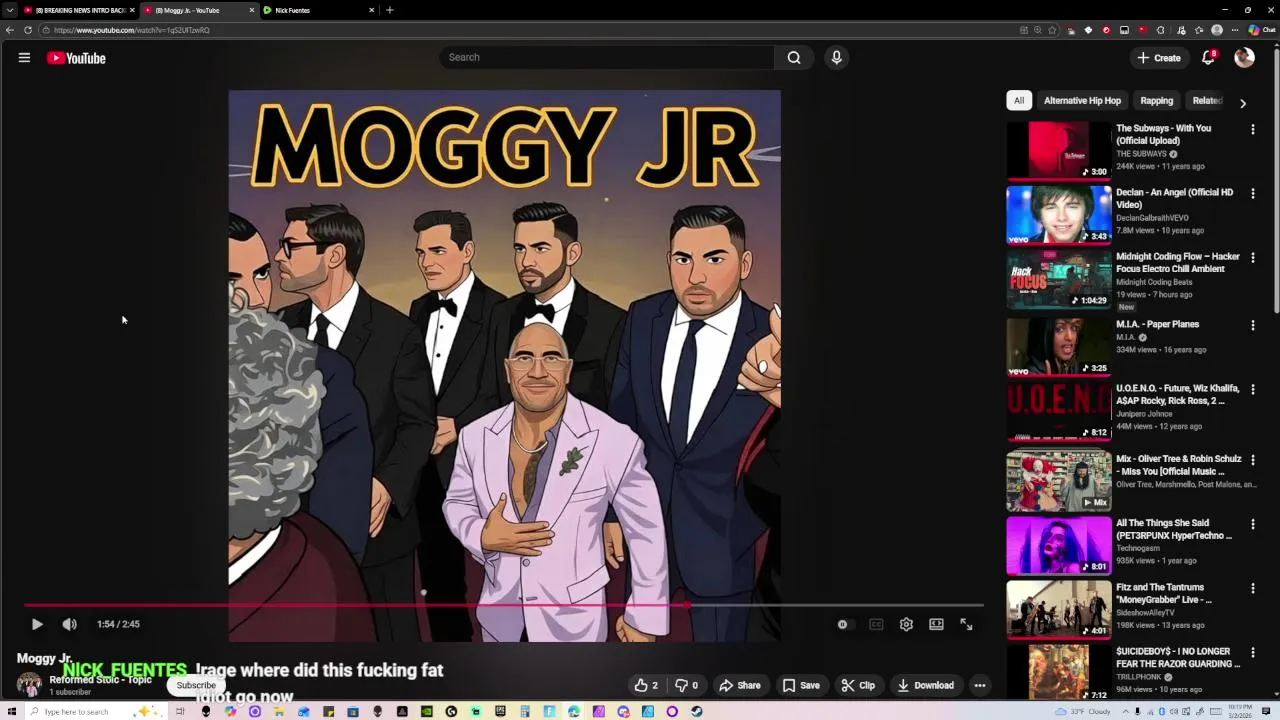The image size is (1280, 720).
Task: Open options for Mix - Oliver Tree
Action: pyautogui.click(x=1253, y=459)
